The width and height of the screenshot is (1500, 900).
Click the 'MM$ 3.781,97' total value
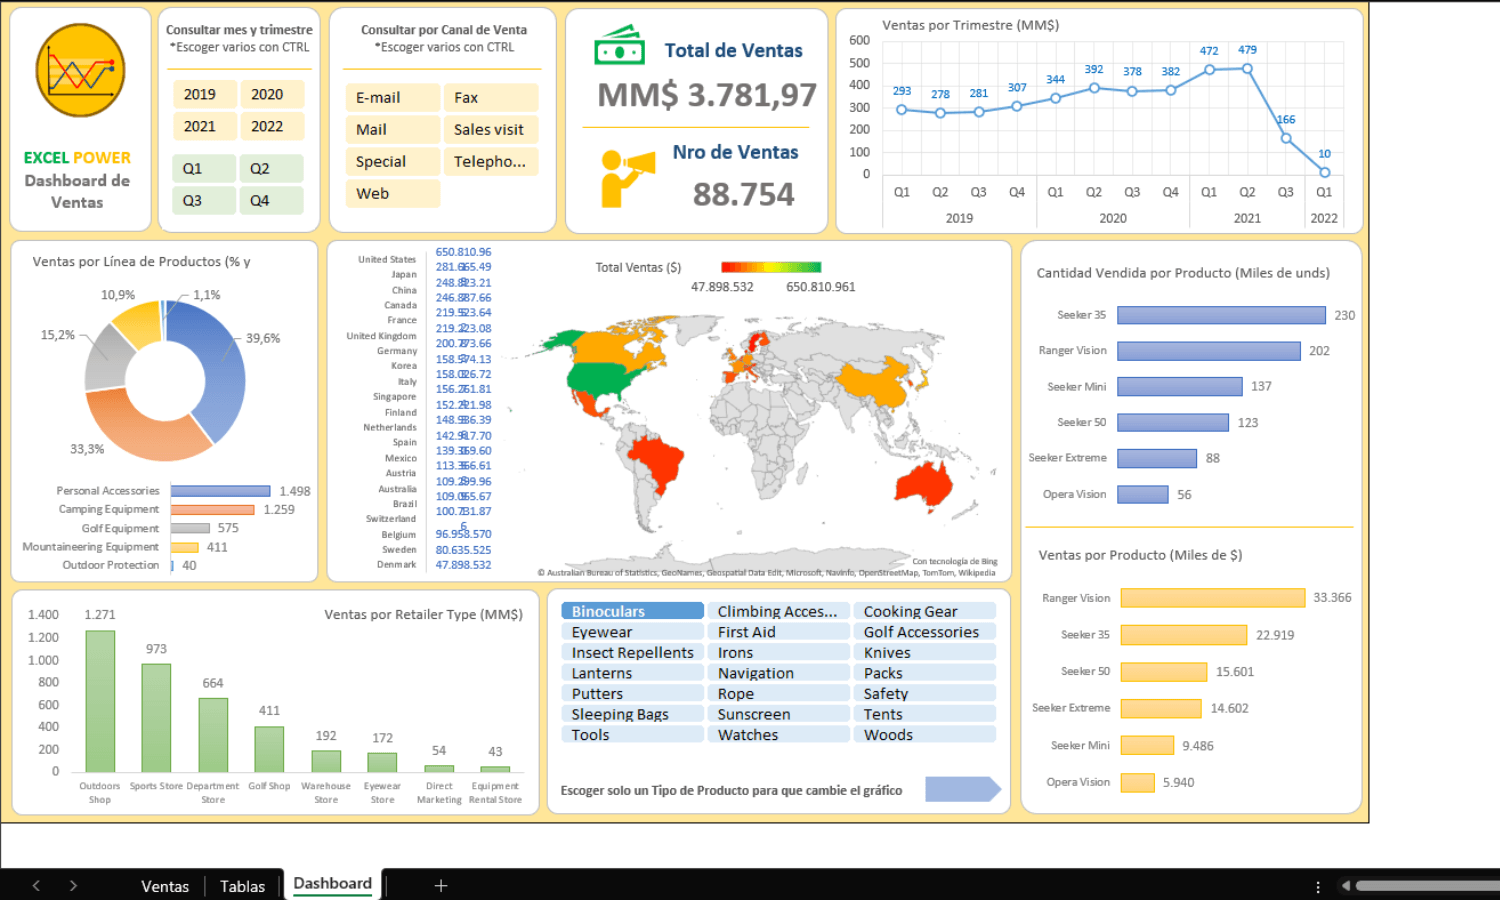pos(707,95)
